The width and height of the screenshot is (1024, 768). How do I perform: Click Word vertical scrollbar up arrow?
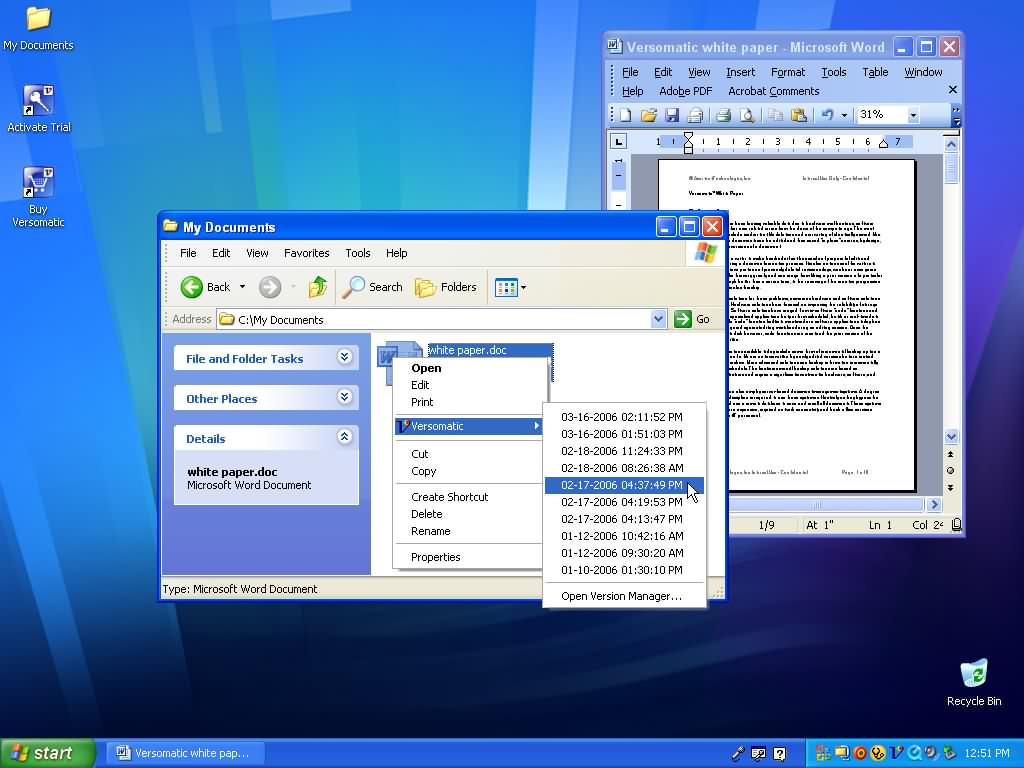tap(951, 144)
